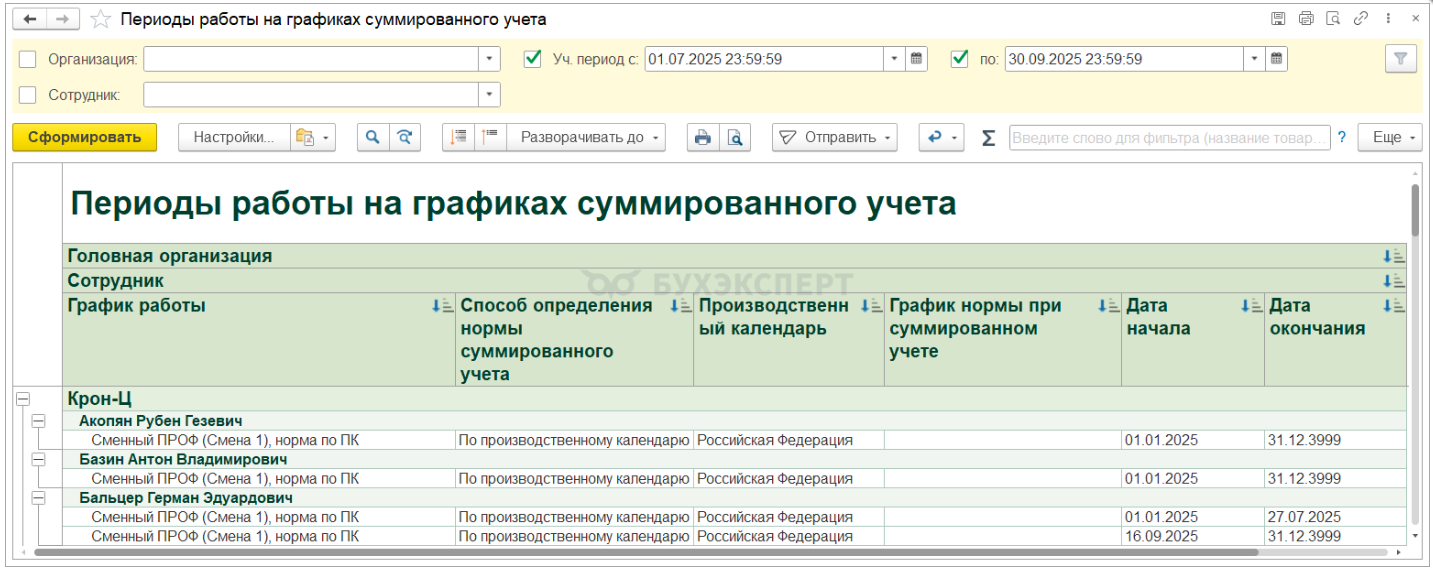Image resolution: width=1433 pixels, height=570 pixels.
Task: Click the 'График нормы при суммированном учете' header
Action: 1002,340
